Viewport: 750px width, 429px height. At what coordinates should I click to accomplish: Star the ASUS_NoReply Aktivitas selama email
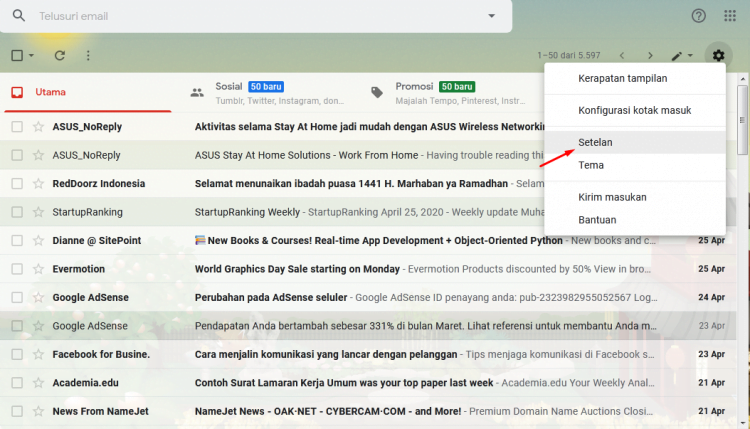pyautogui.click(x=38, y=127)
